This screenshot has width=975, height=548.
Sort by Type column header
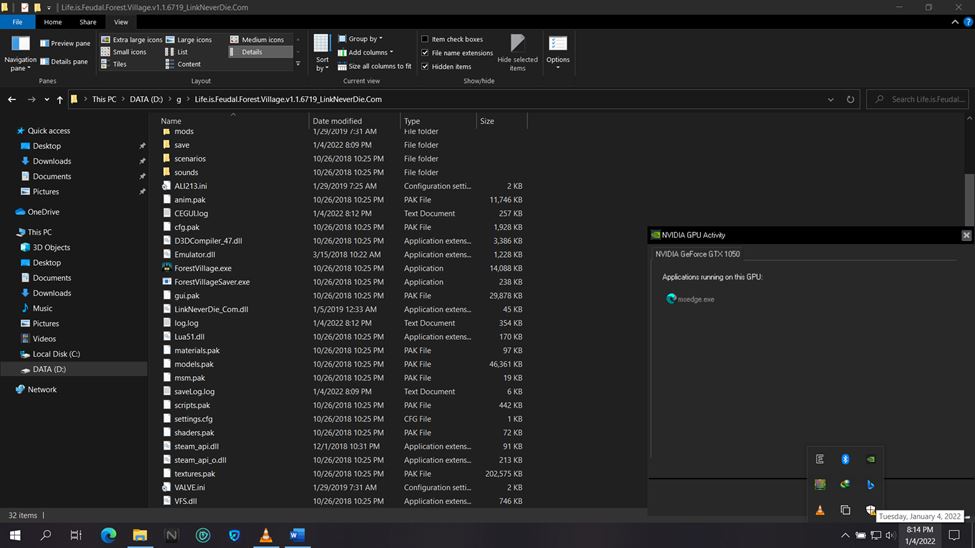tap(438, 121)
